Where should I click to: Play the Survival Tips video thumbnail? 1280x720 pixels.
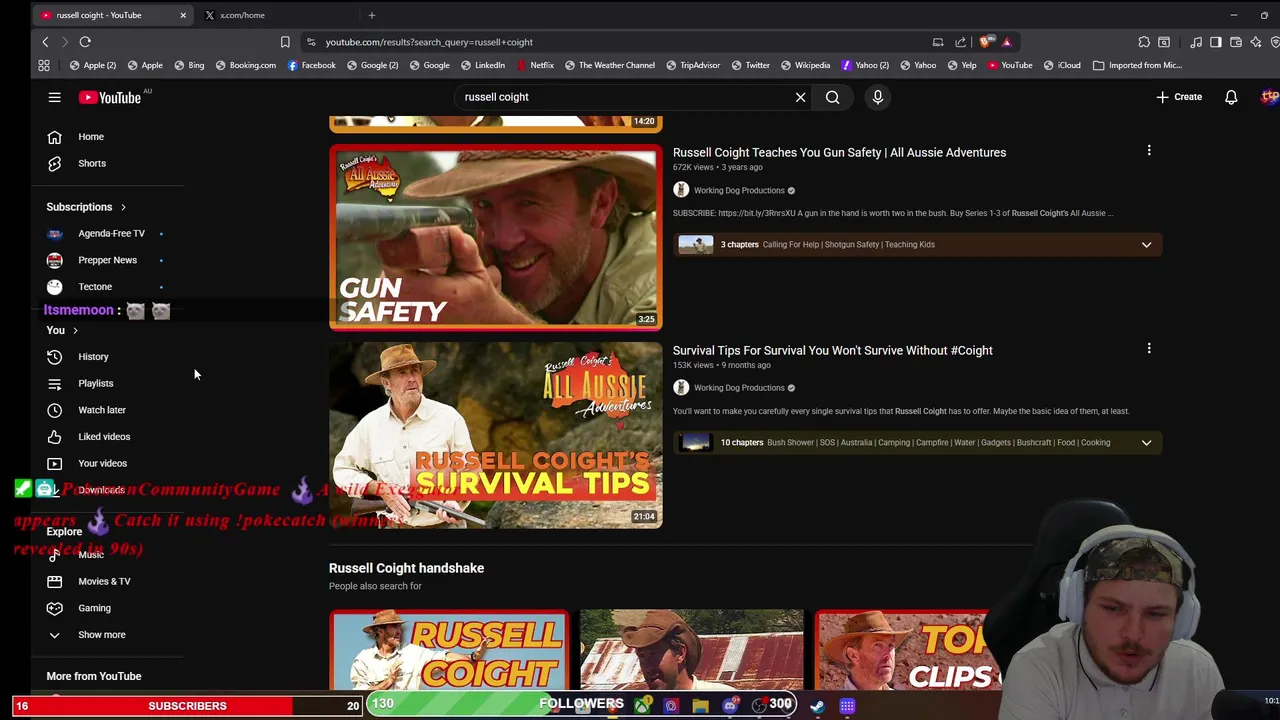[495, 435]
